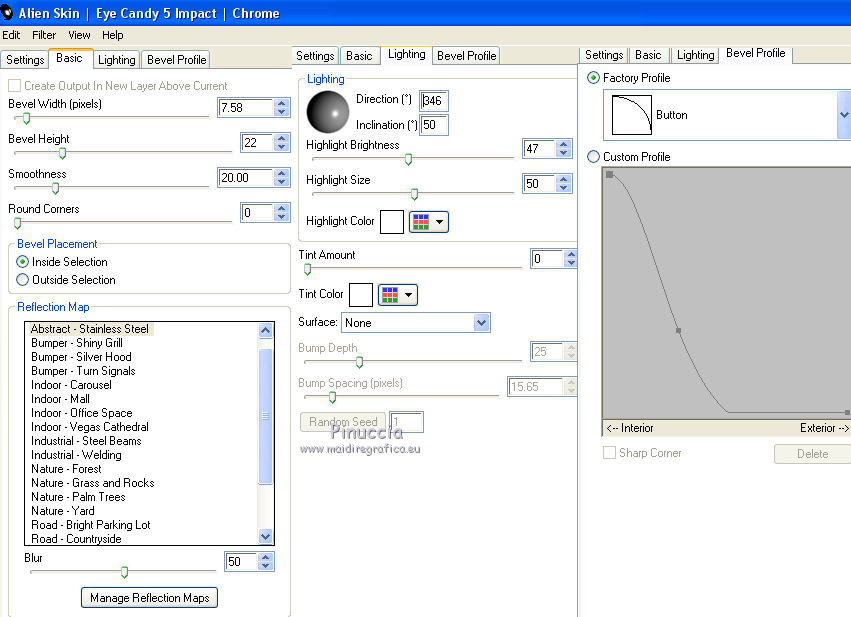Select Bumper - Shiny Grill reflection map
Image resolution: width=851 pixels, height=617 pixels.
[x=77, y=343]
